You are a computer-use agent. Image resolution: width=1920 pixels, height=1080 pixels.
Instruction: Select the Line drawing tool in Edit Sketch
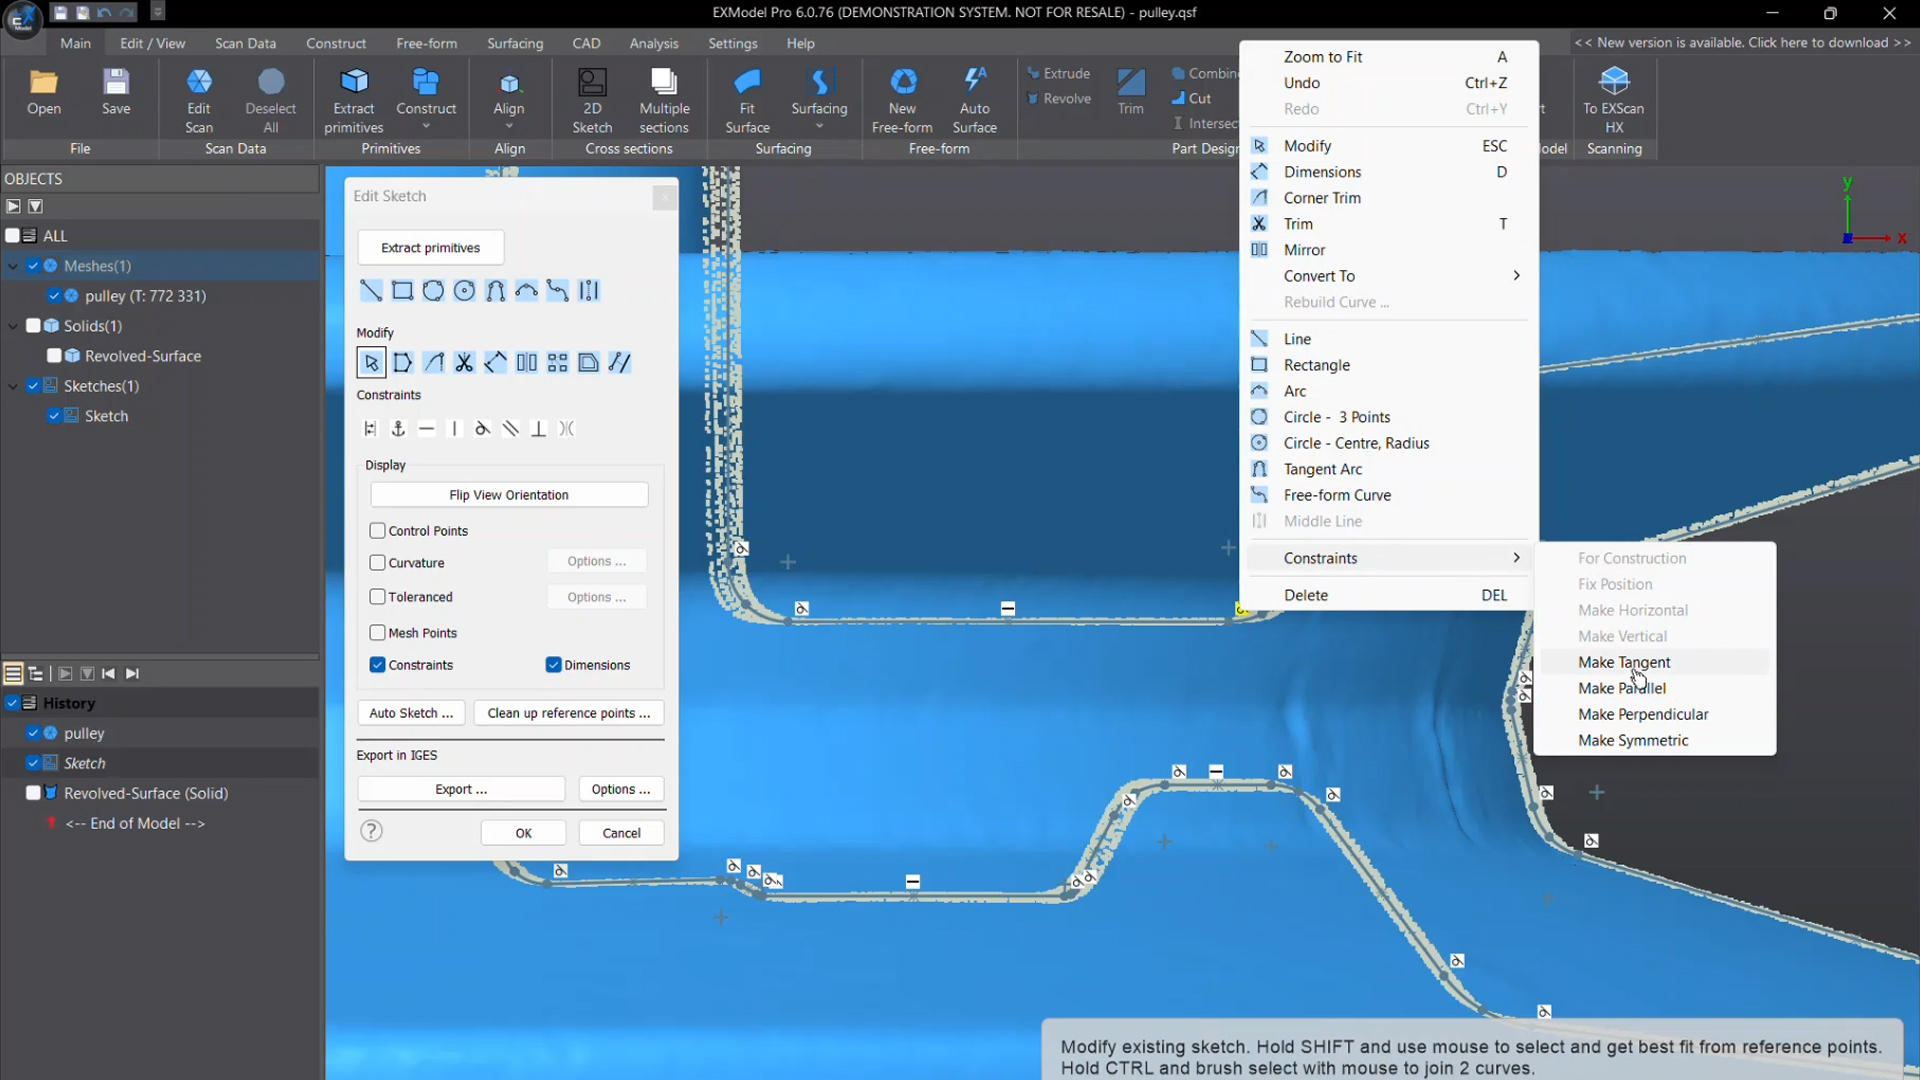point(370,291)
